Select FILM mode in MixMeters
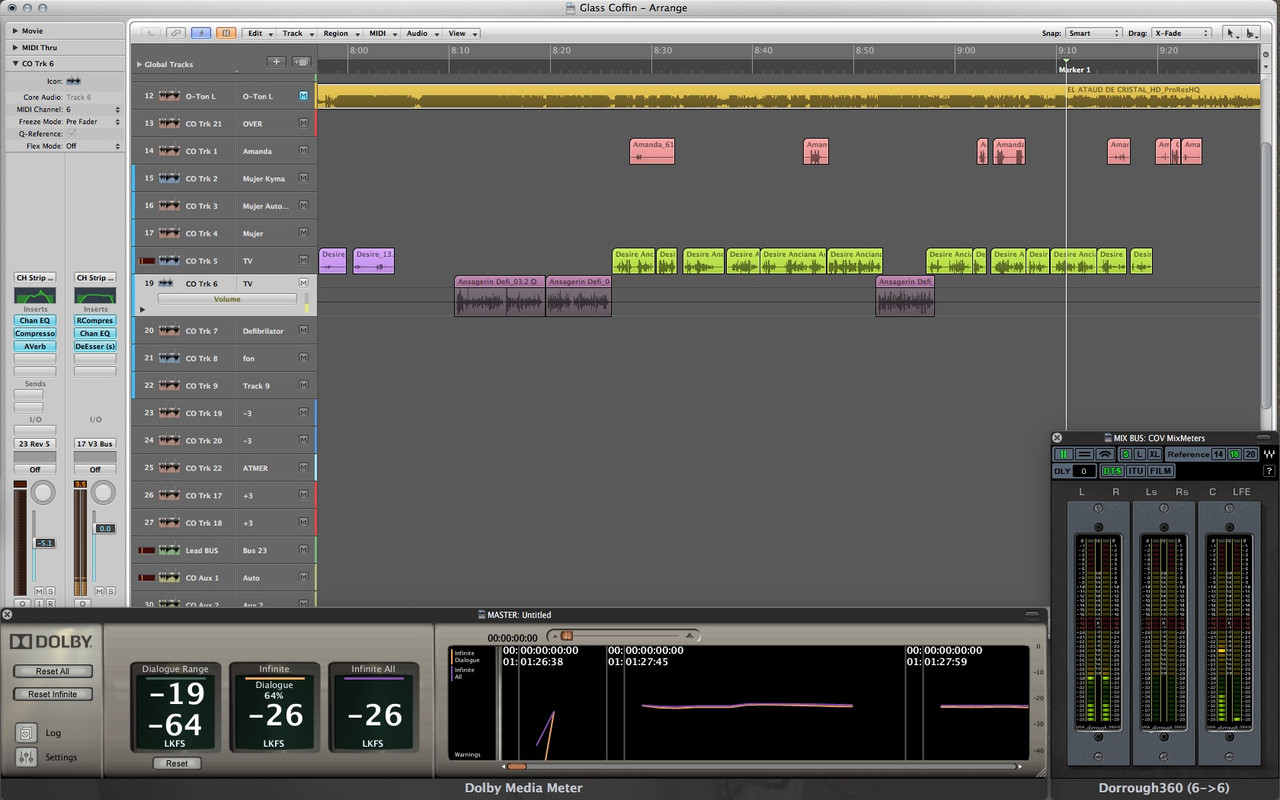This screenshot has width=1280, height=800. coord(1160,471)
